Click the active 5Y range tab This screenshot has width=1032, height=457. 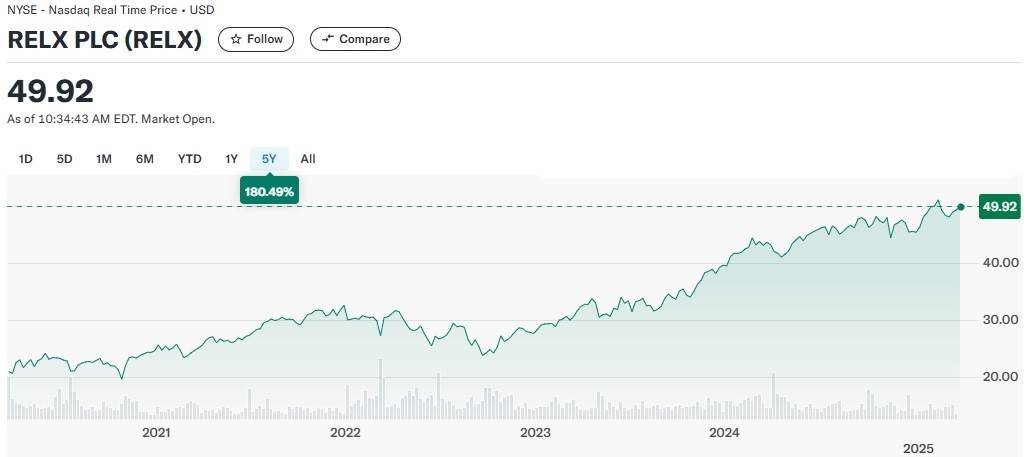click(269, 158)
